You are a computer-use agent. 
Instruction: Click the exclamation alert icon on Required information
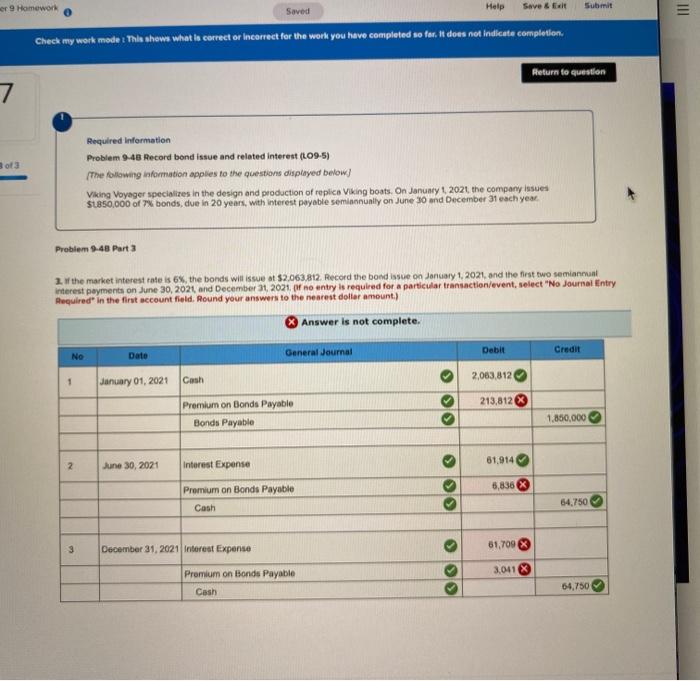click(62, 122)
